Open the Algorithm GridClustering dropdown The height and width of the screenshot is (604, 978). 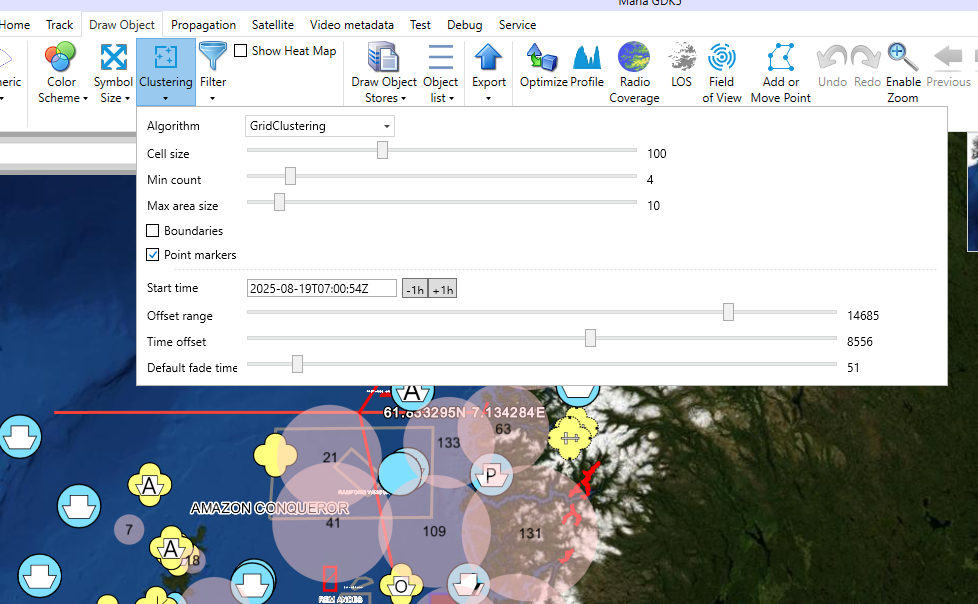tap(320, 126)
